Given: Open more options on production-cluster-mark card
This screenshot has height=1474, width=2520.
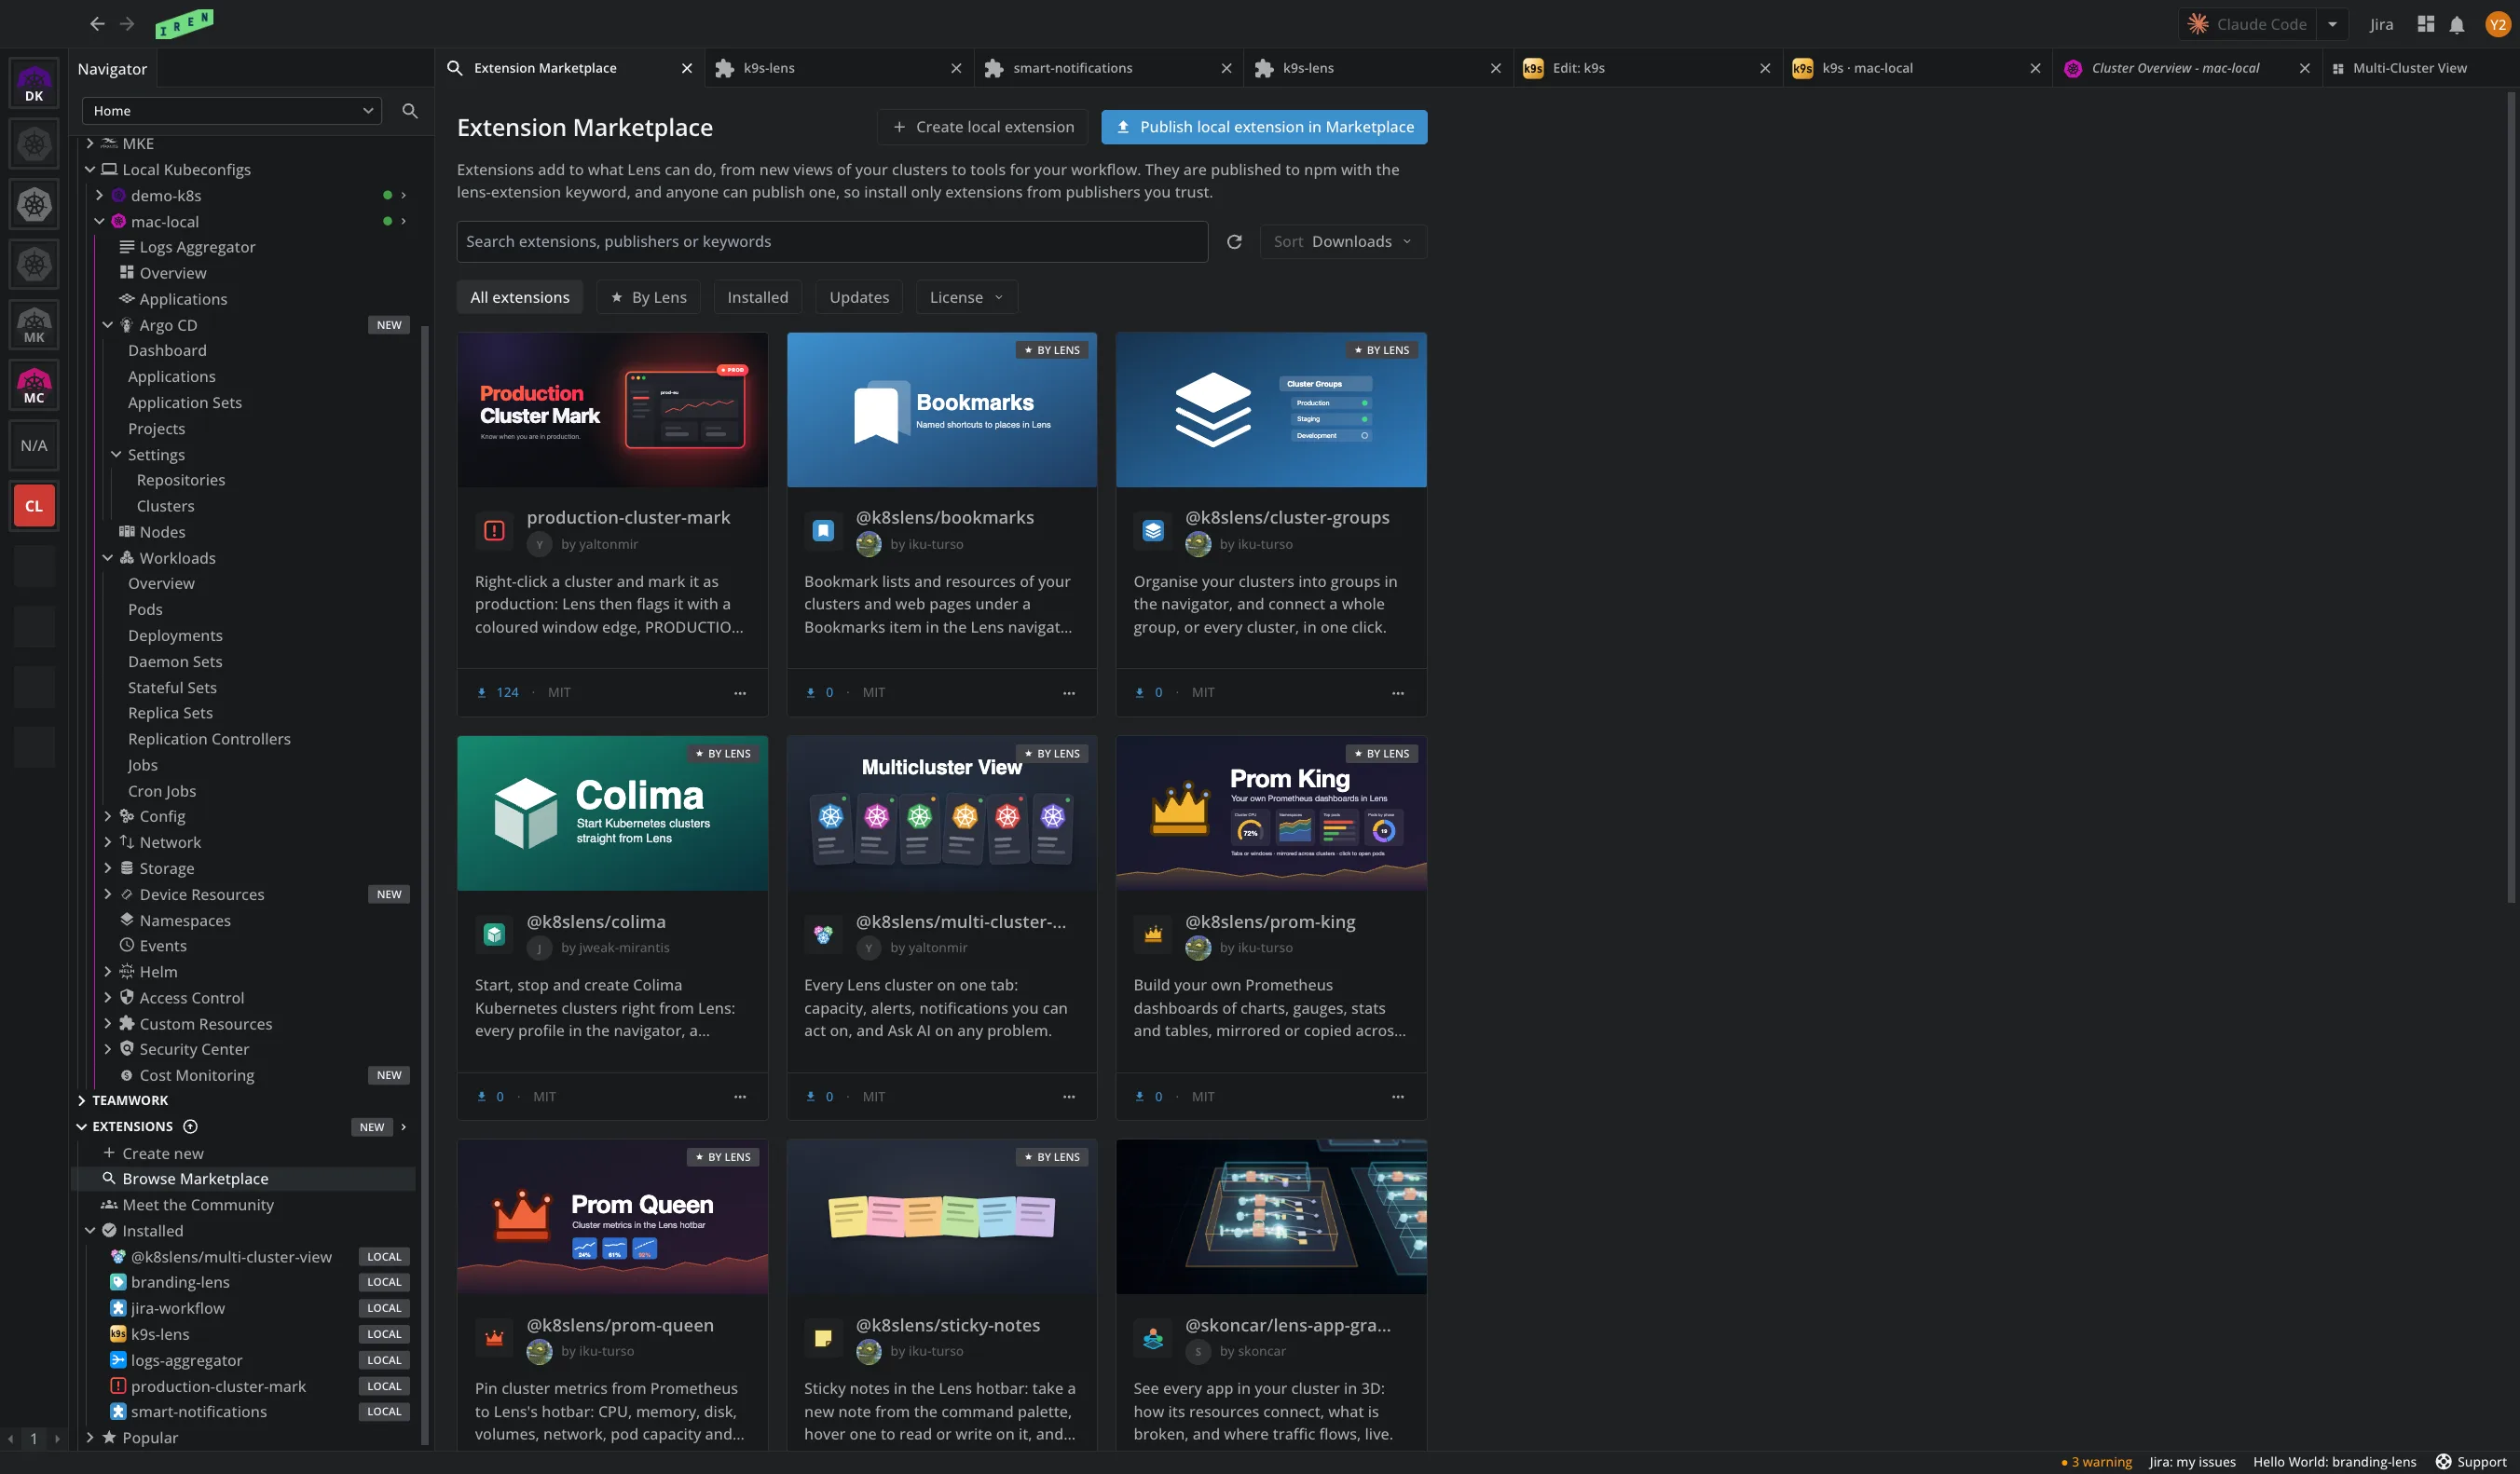Looking at the screenshot, I should [x=740, y=693].
